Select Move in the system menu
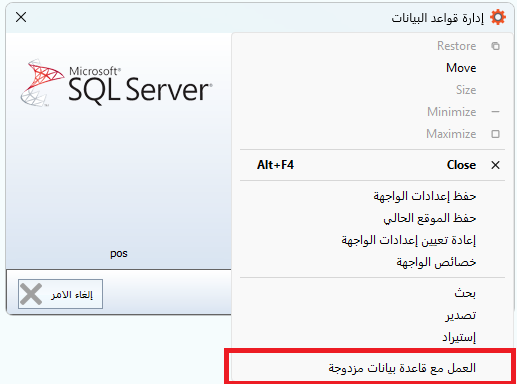The width and height of the screenshot is (517, 384). pyautogui.click(x=372, y=68)
